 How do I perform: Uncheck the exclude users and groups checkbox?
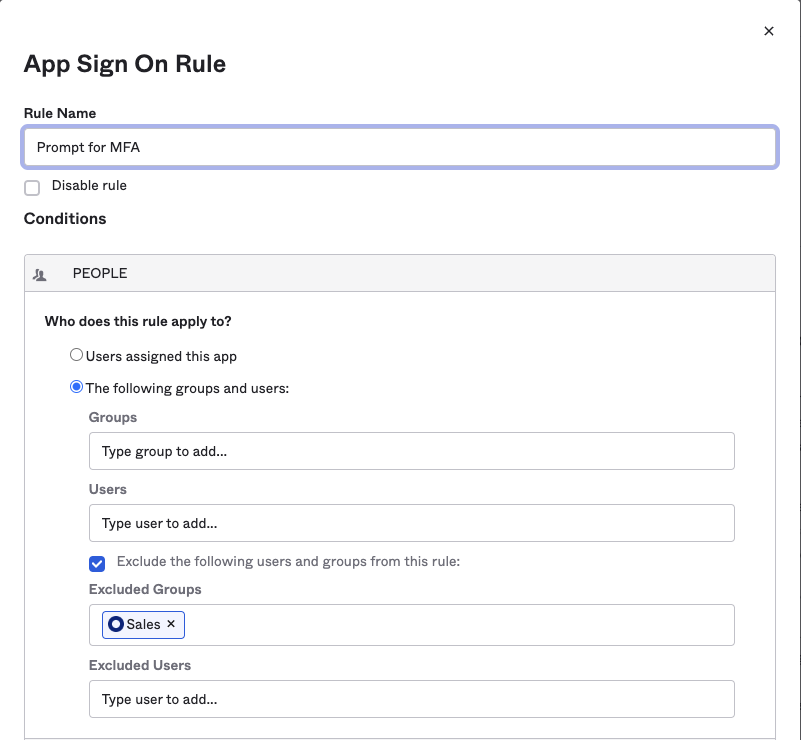click(x=97, y=563)
